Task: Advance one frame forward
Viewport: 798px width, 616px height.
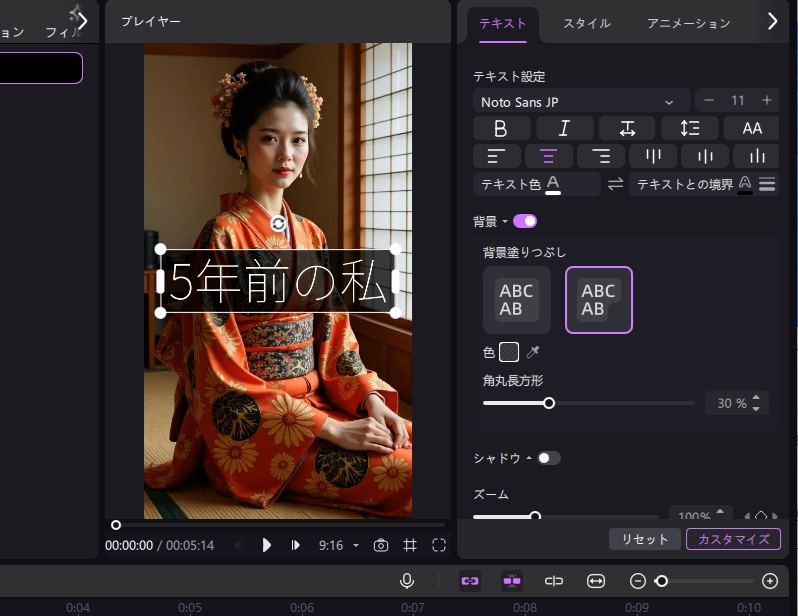Action: [295, 545]
